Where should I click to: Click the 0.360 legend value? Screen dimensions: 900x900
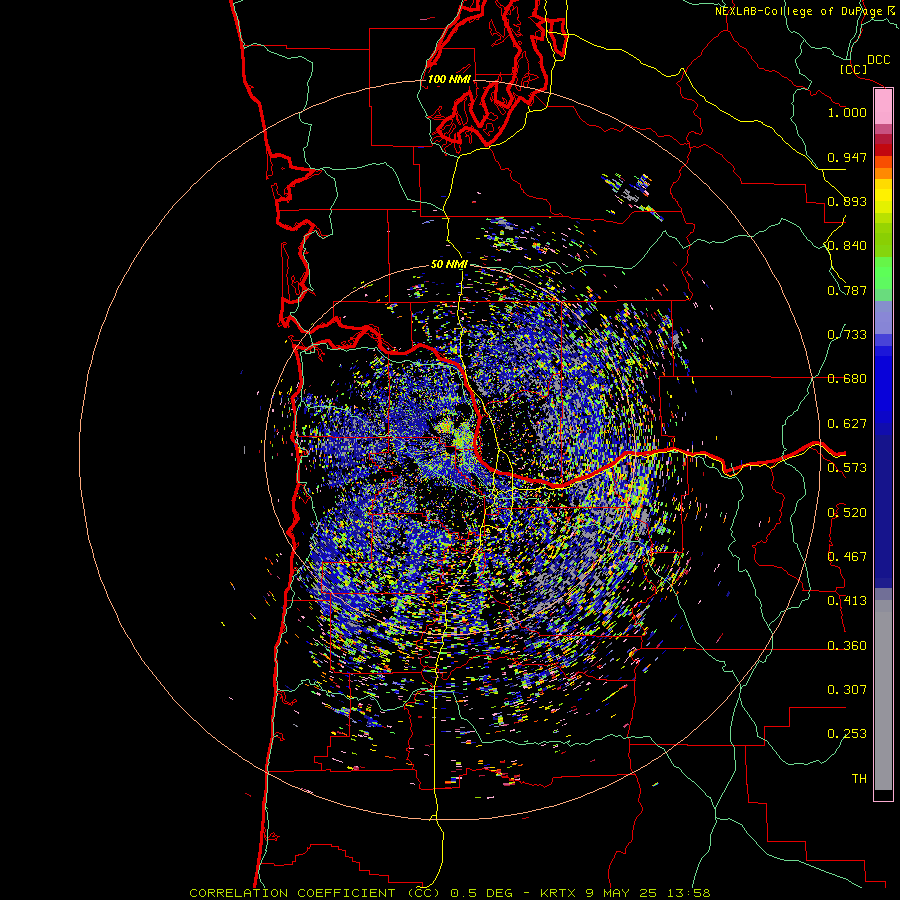847,646
